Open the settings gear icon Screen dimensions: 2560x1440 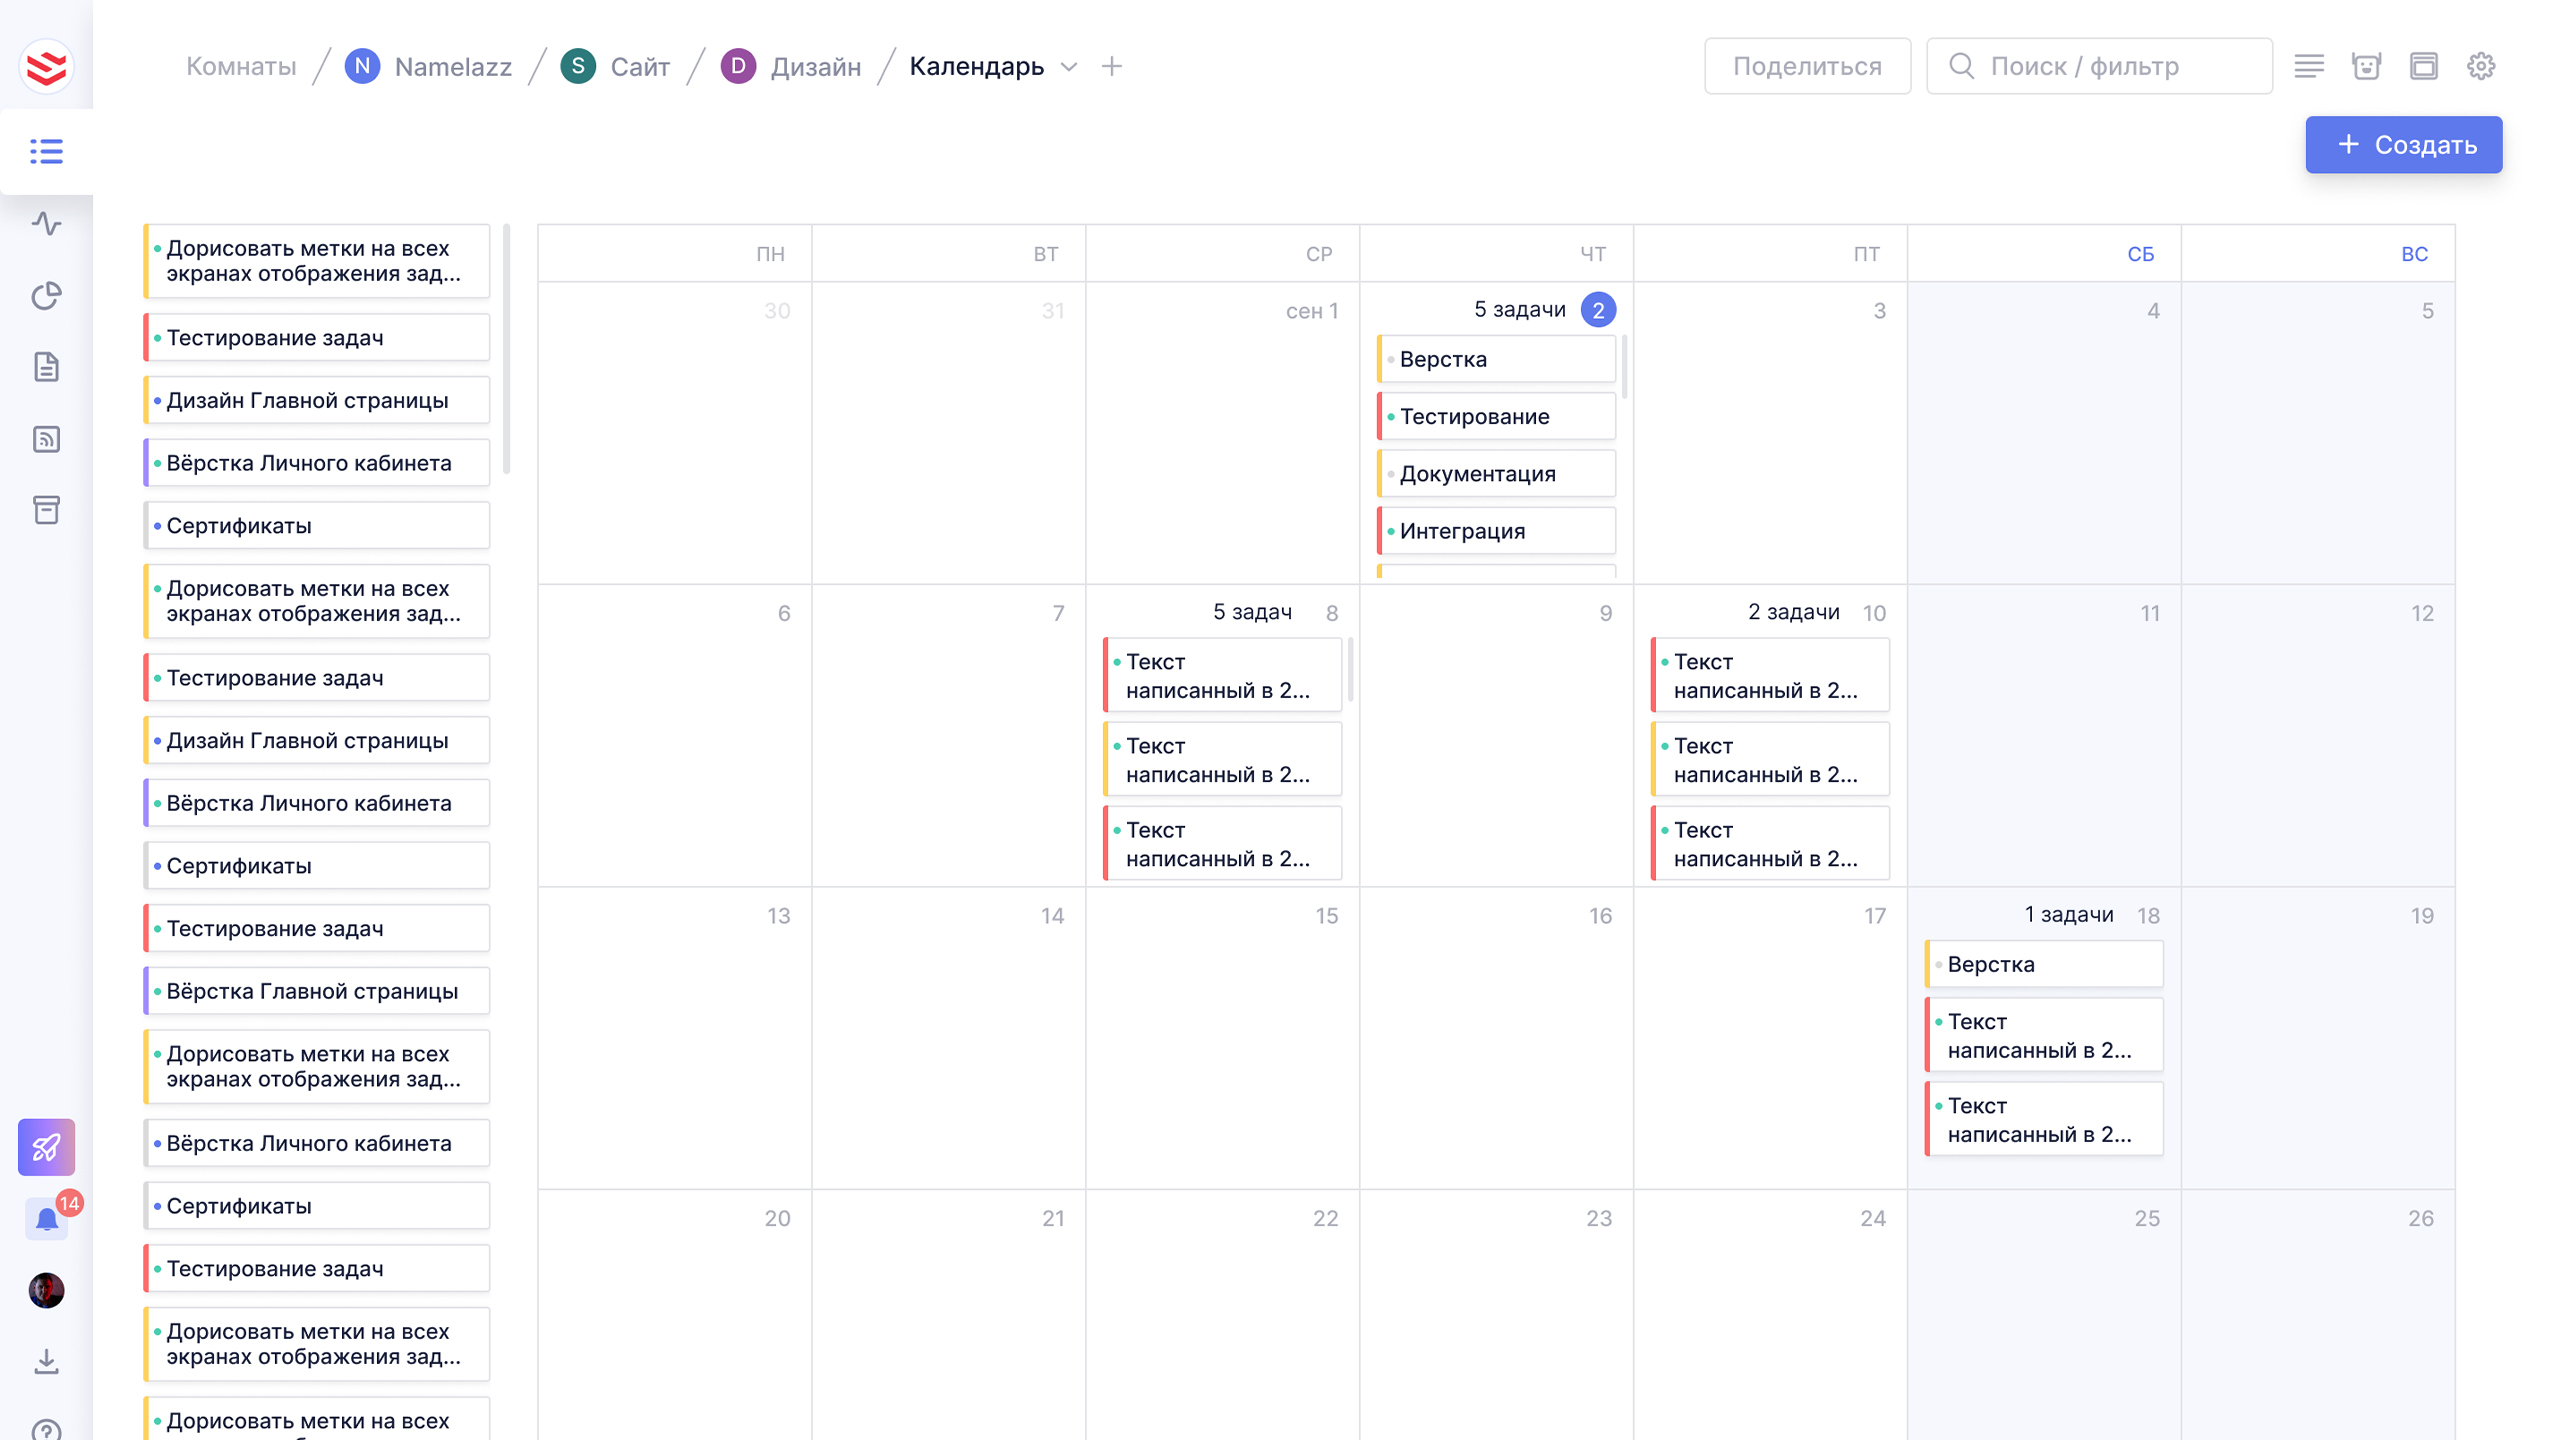2481,66
